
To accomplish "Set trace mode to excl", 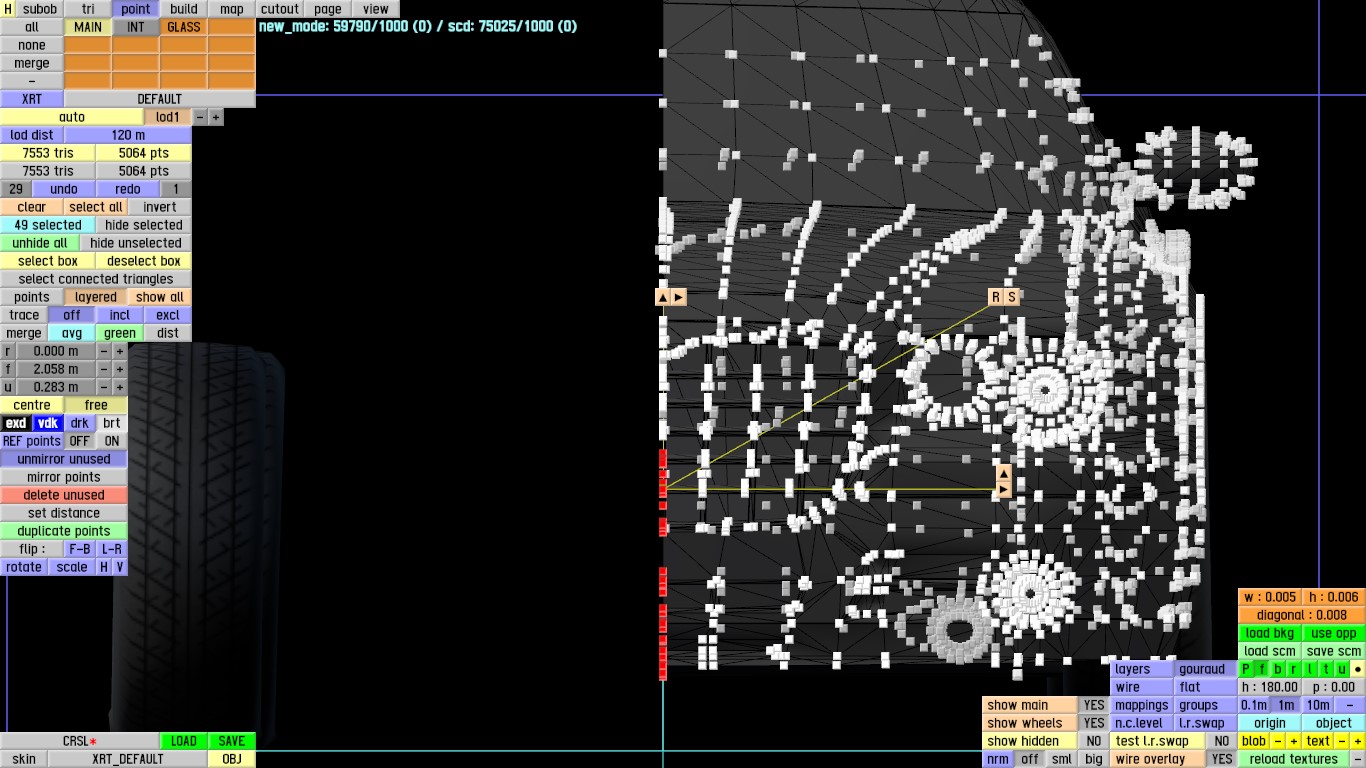I will point(168,315).
